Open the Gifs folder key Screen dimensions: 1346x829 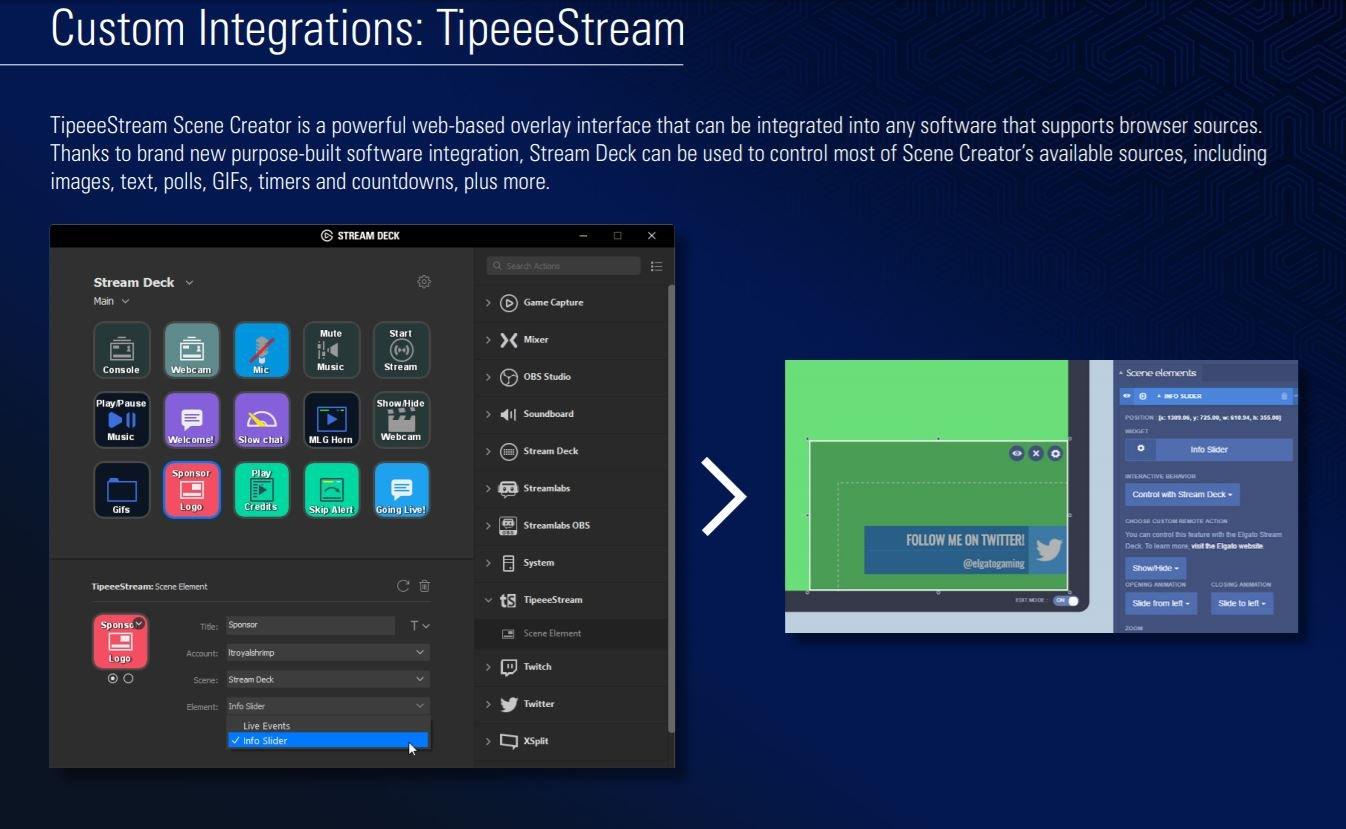point(121,490)
